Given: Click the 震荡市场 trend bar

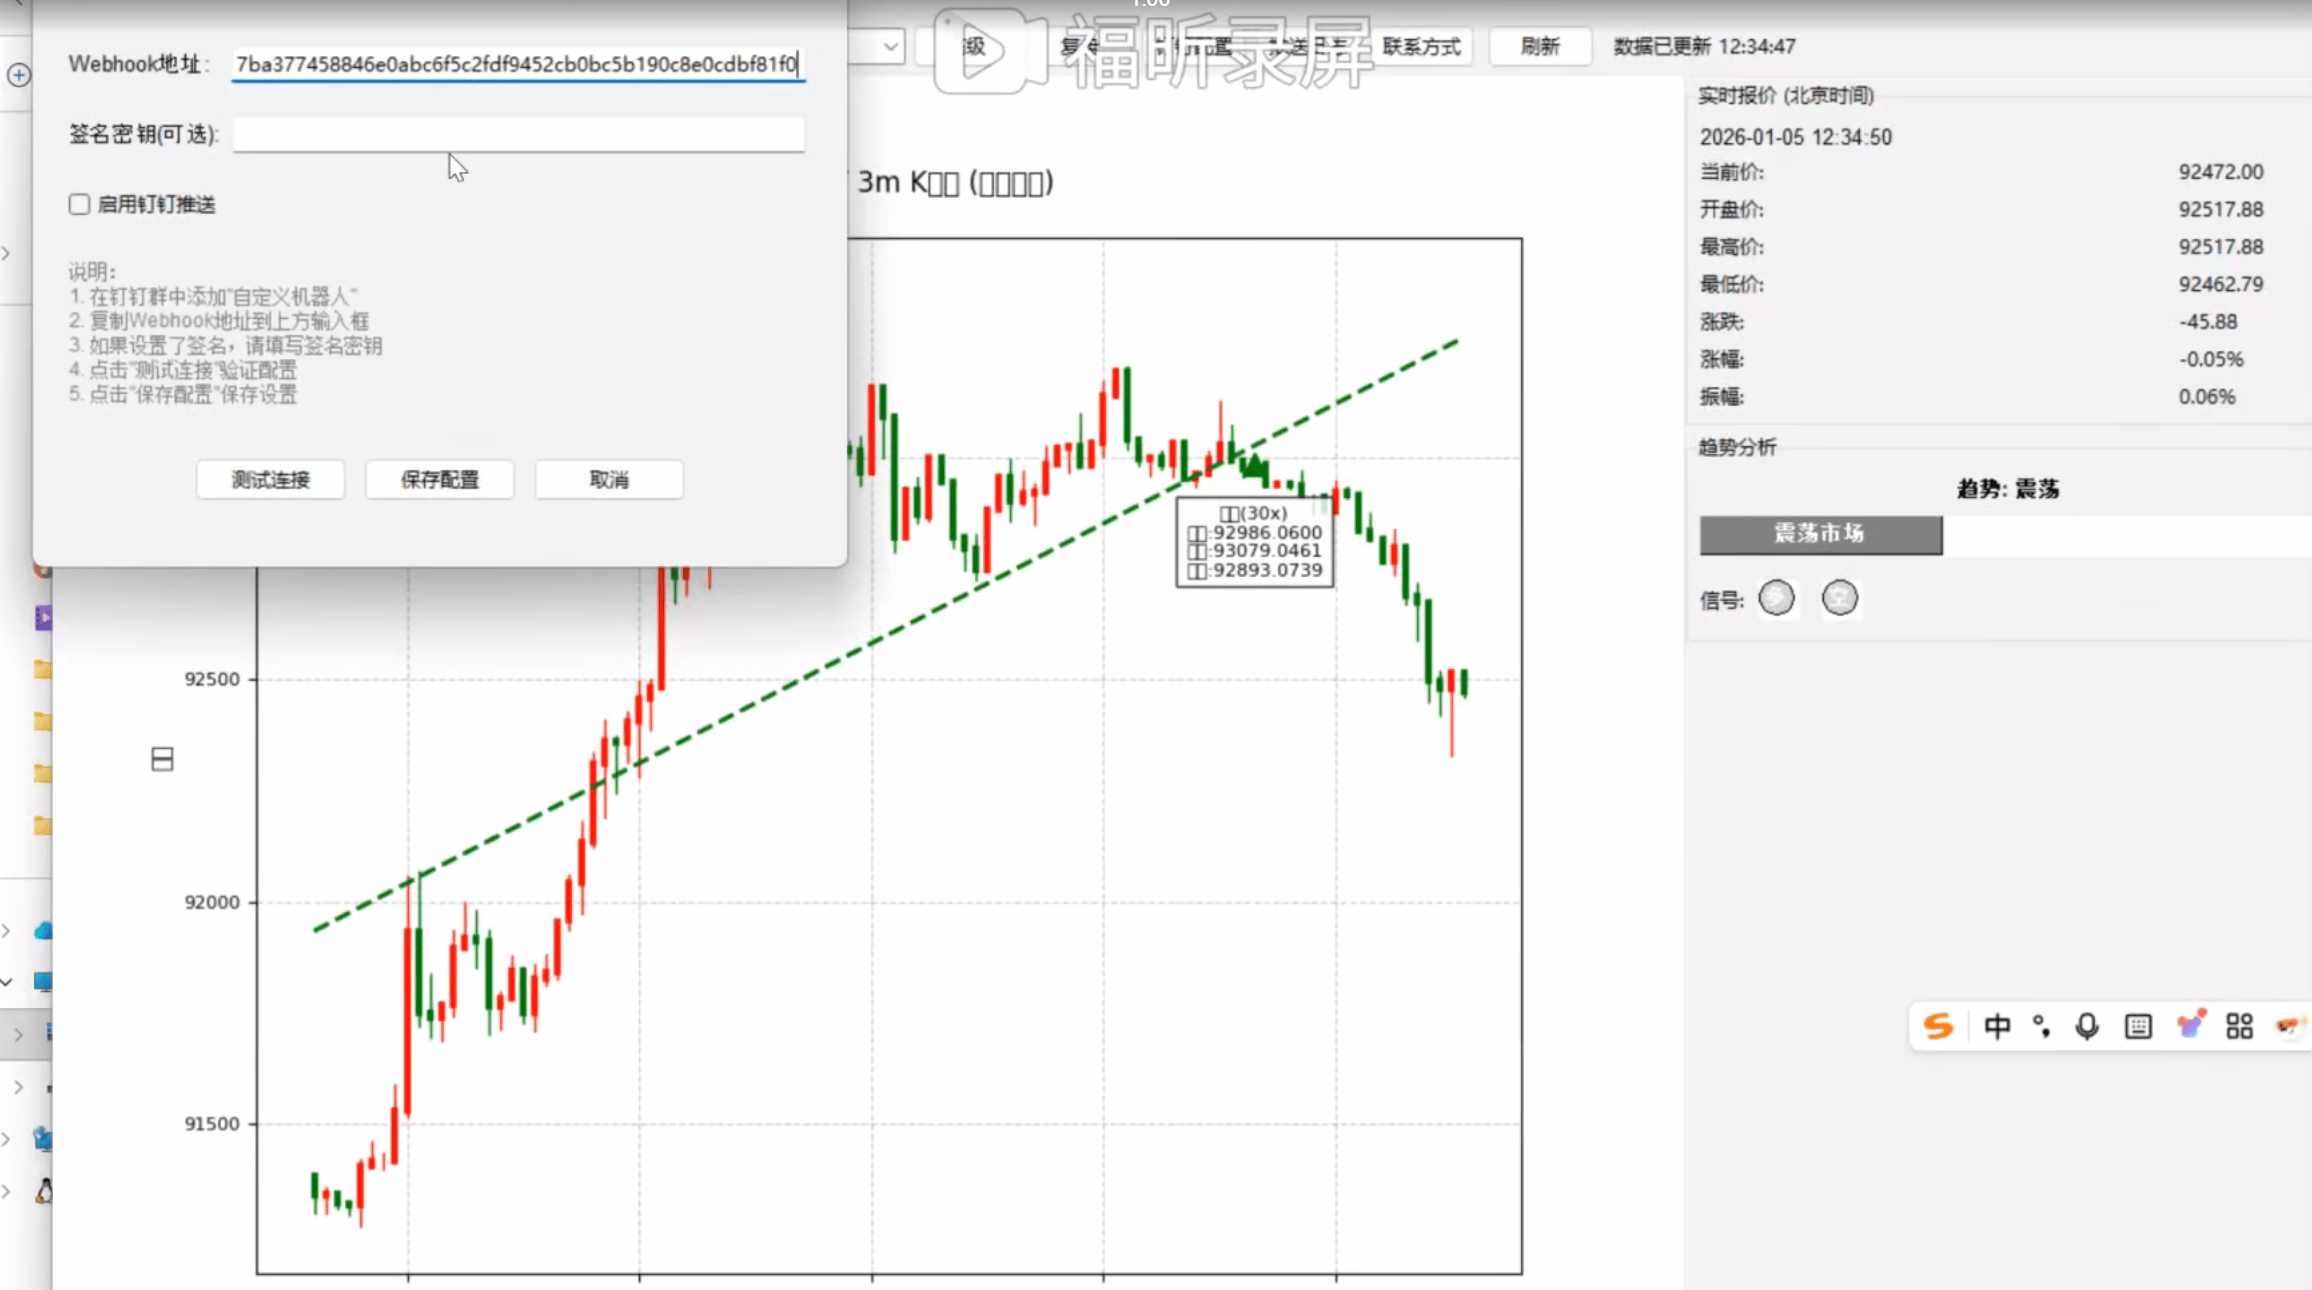Looking at the screenshot, I should point(1820,534).
